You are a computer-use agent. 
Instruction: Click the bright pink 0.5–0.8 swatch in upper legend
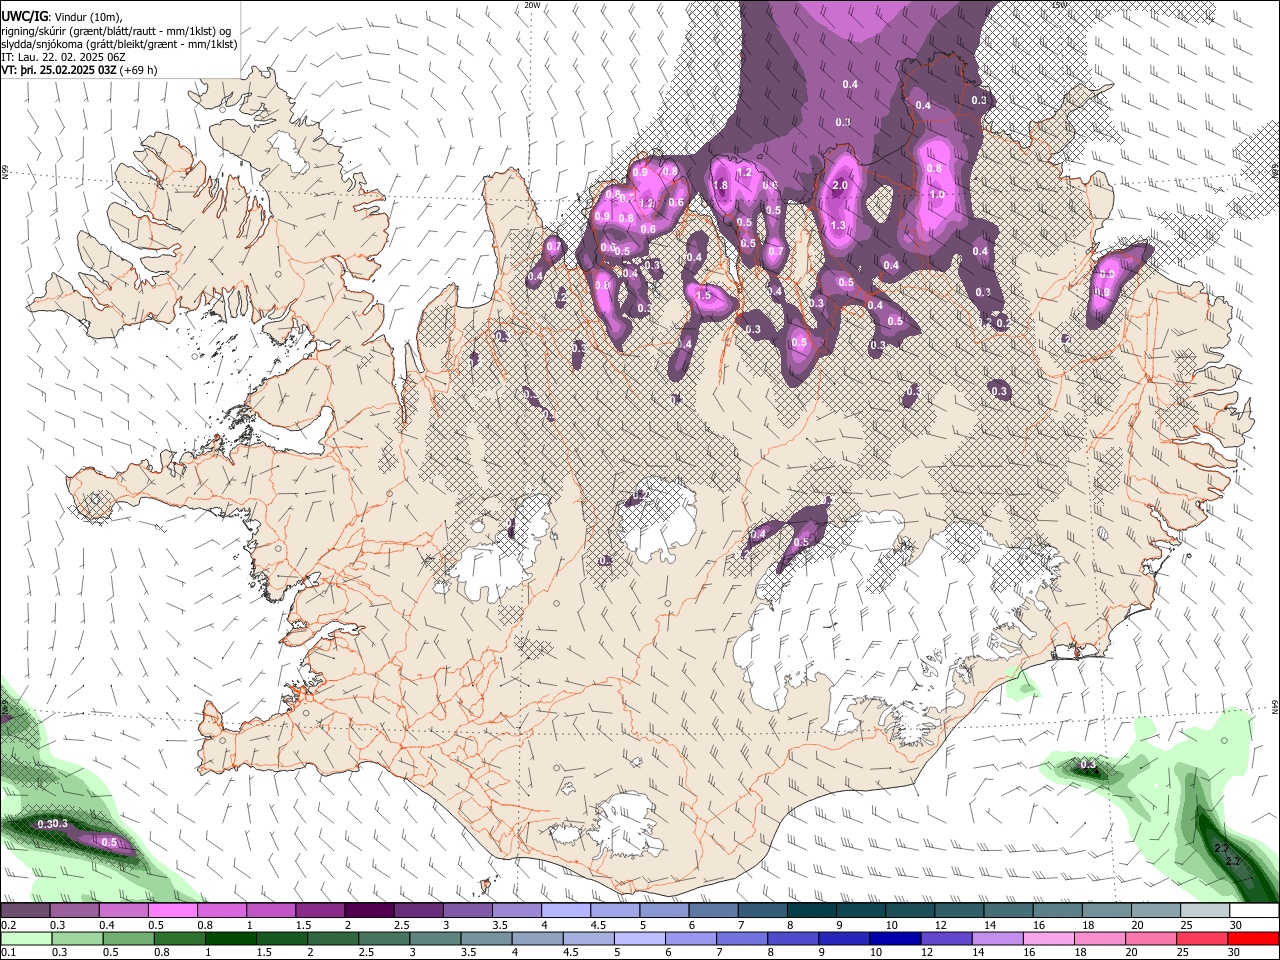click(172, 911)
